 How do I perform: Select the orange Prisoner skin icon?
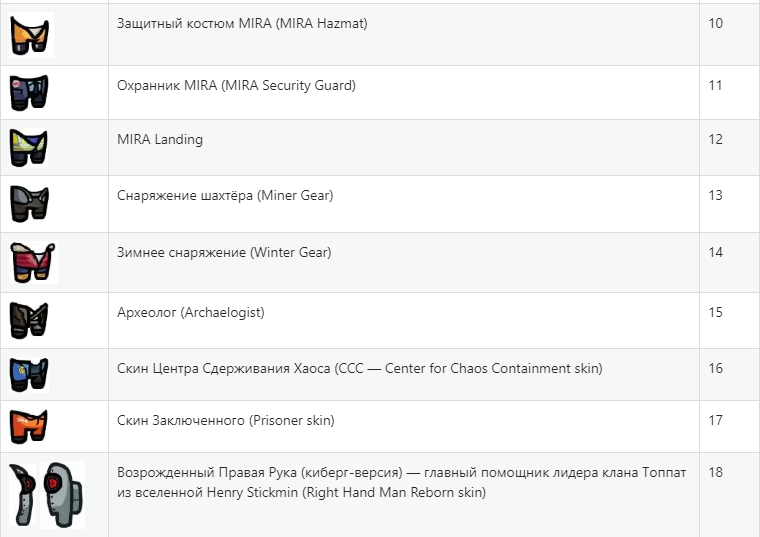[29, 426]
